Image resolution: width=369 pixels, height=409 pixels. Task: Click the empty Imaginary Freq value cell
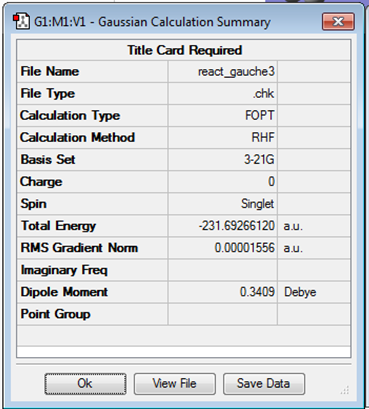point(223,270)
